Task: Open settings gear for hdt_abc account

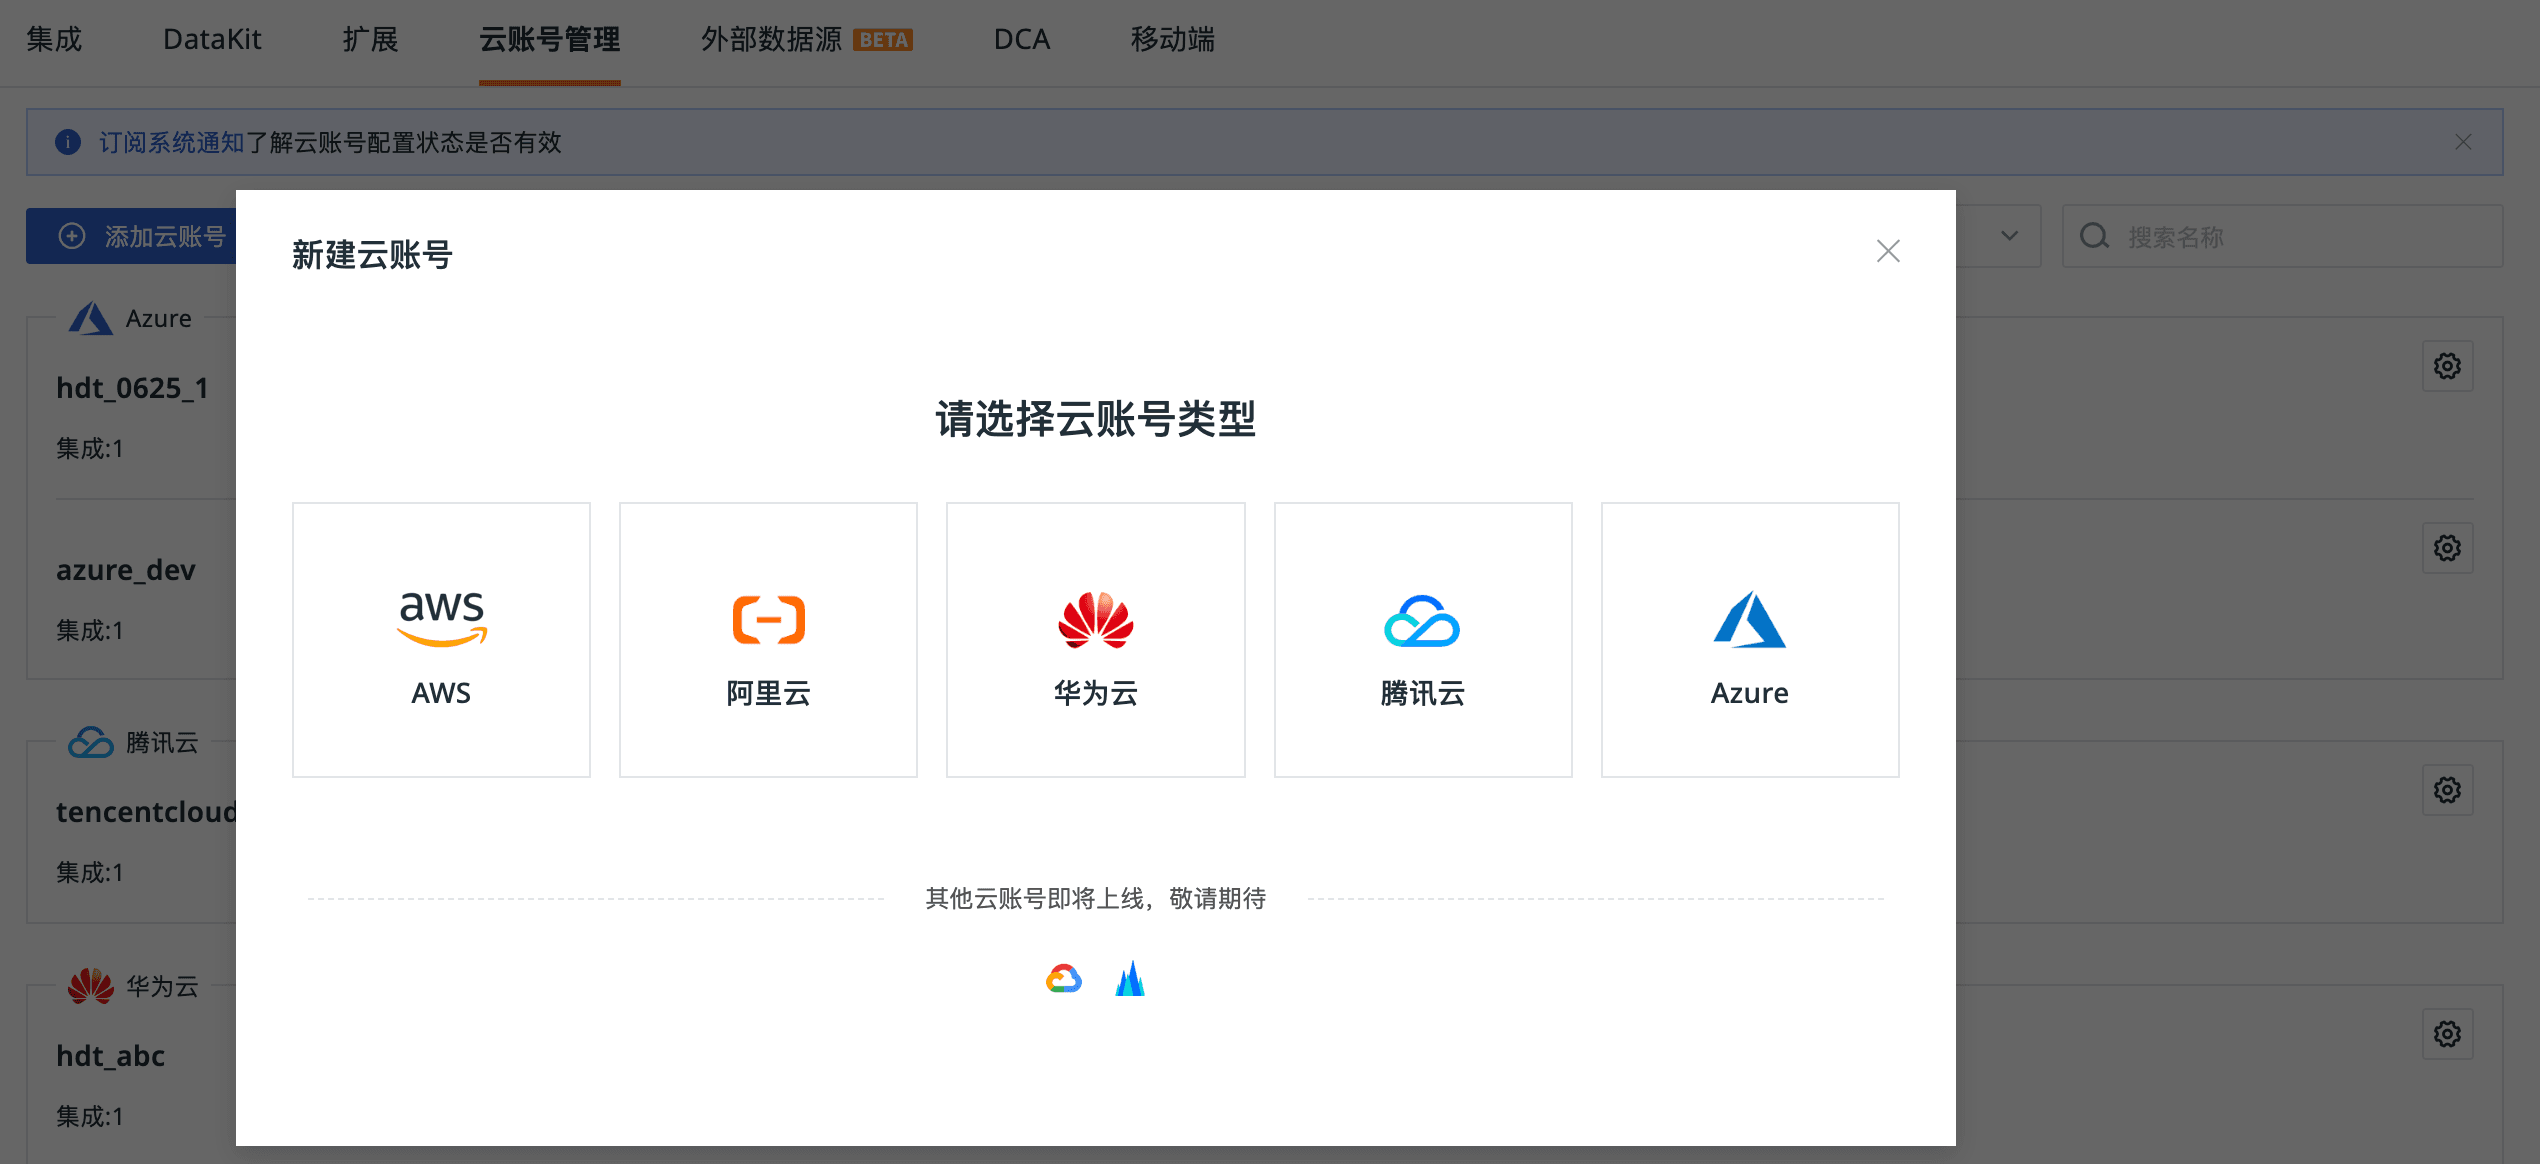Action: point(2447,1034)
